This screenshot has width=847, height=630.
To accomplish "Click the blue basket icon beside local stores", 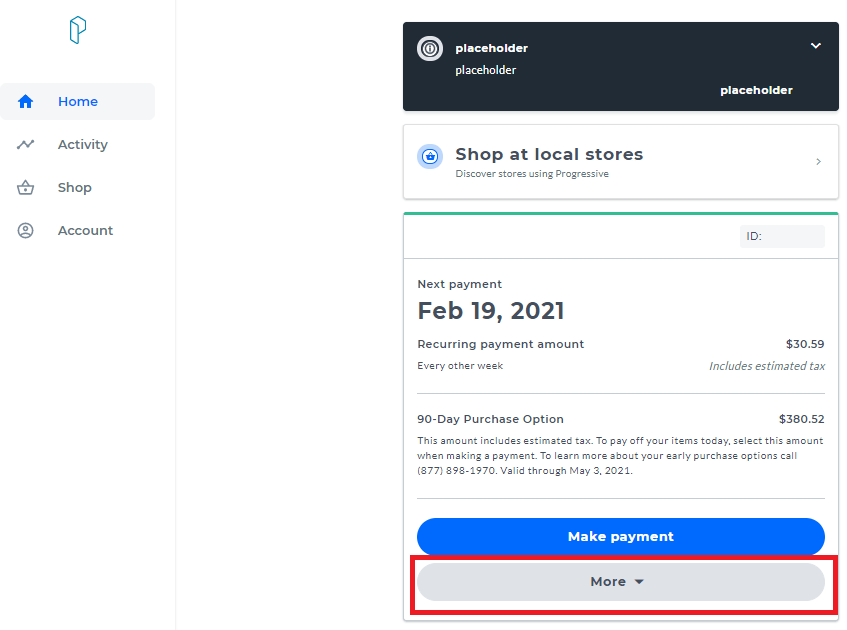I will pyautogui.click(x=430, y=156).
